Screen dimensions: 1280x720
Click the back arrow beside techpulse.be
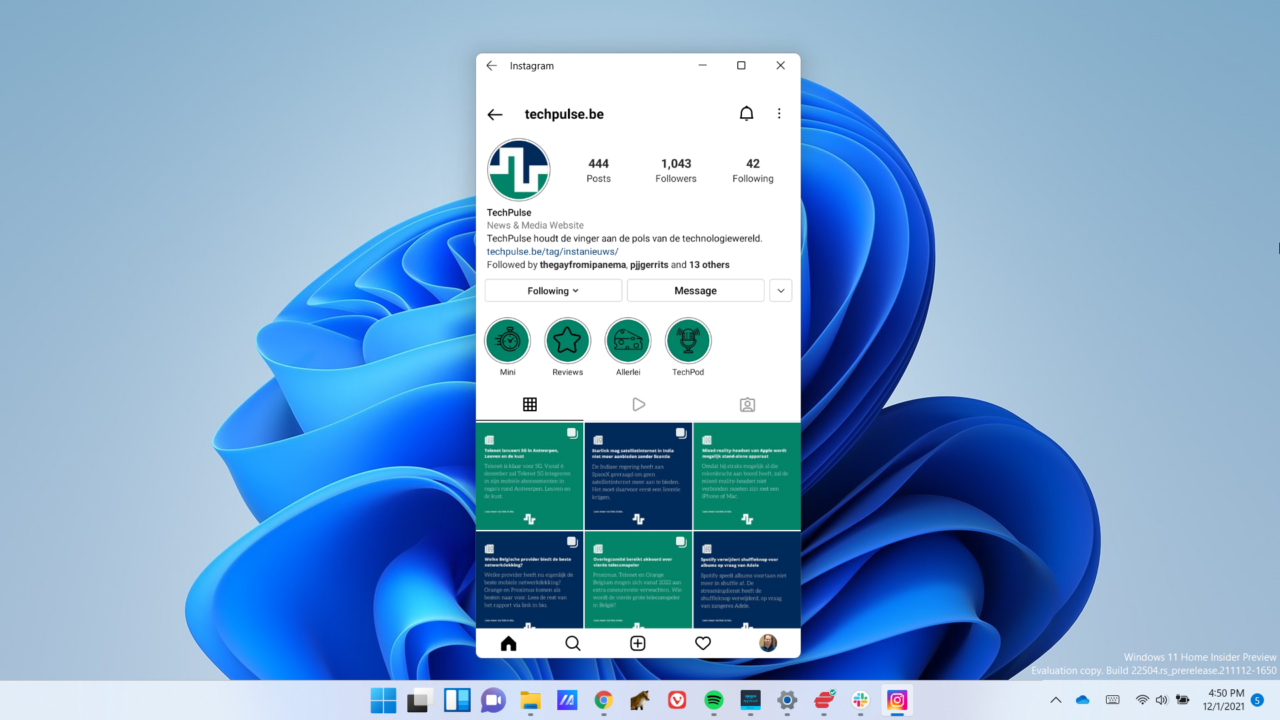[x=495, y=115]
